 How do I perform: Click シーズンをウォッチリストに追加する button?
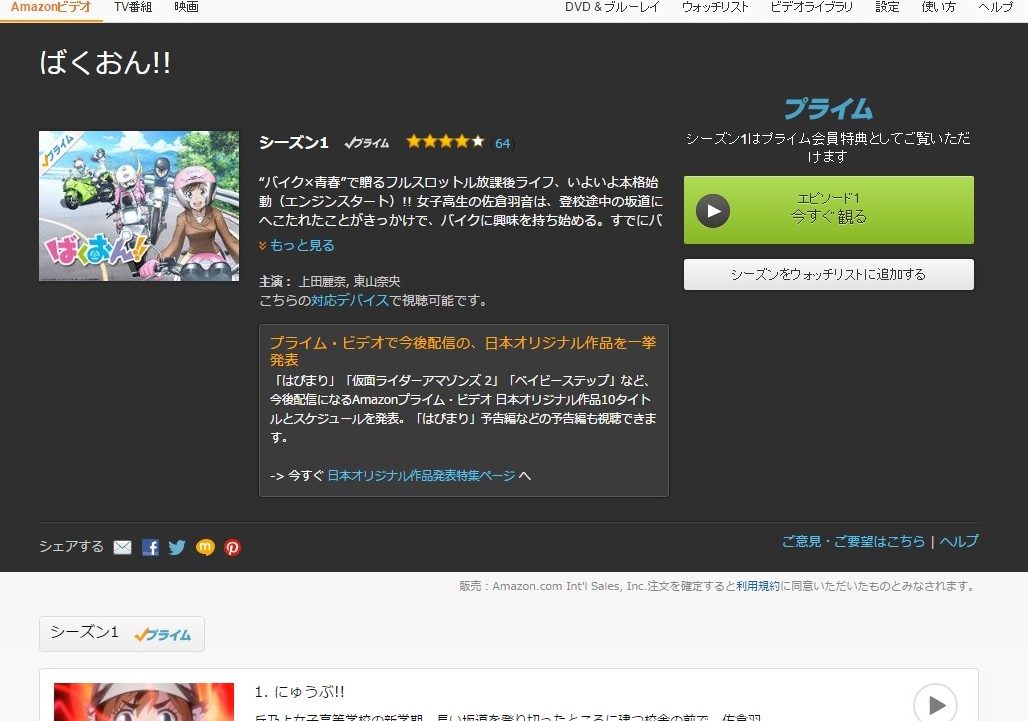829,275
